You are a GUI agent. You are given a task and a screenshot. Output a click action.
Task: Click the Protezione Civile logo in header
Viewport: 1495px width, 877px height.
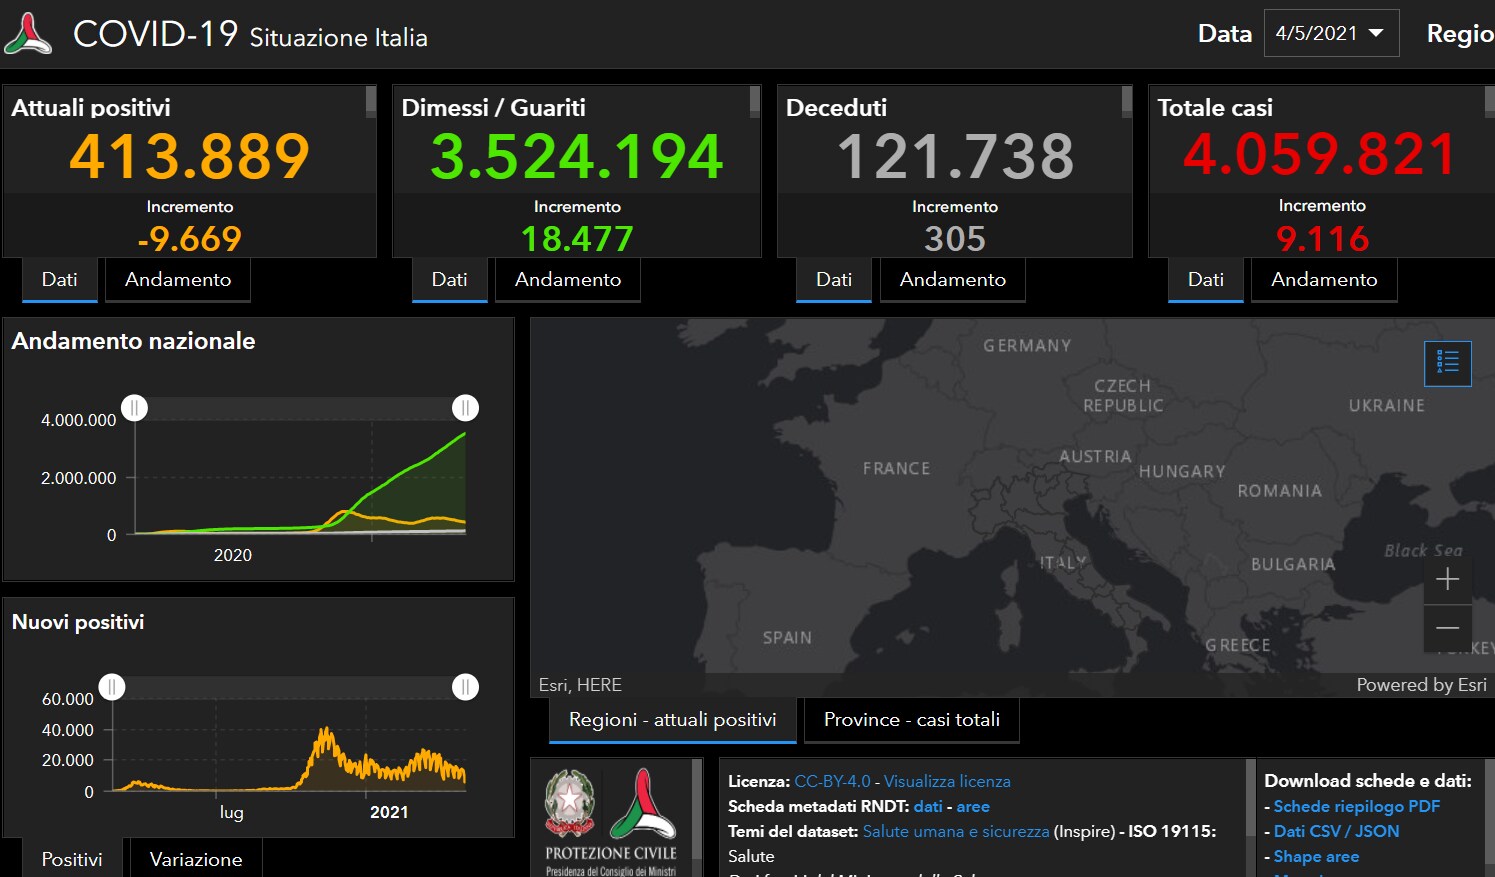(28, 34)
